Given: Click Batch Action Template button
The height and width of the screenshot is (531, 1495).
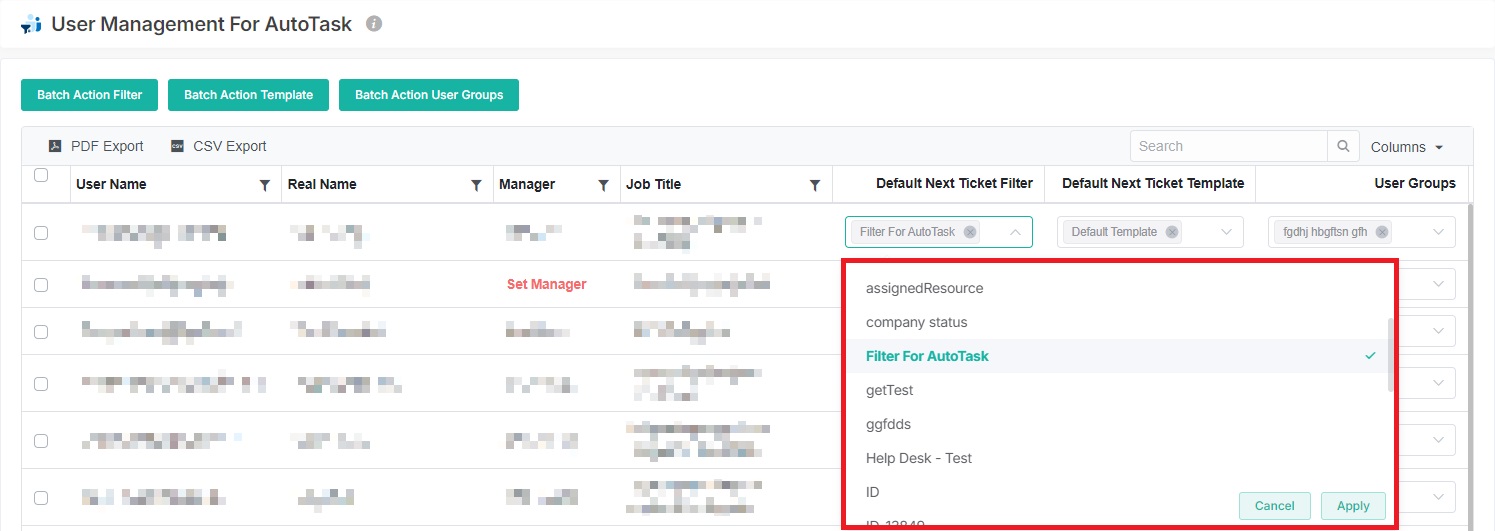Looking at the screenshot, I should click(x=249, y=95).
